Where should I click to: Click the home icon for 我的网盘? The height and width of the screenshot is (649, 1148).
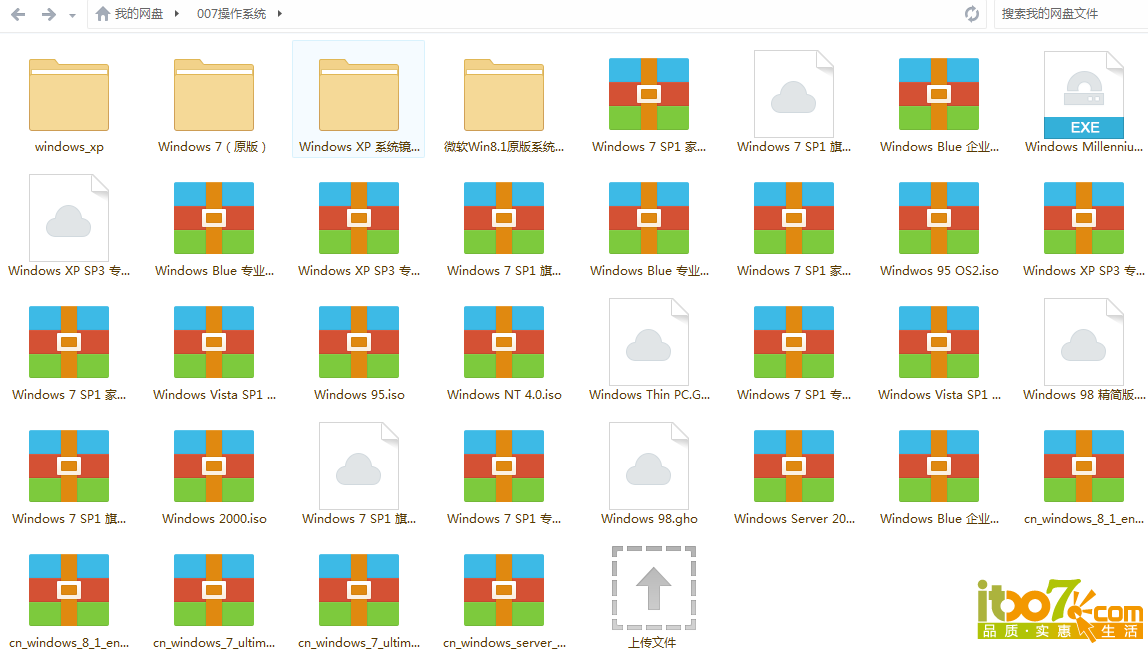coord(103,14)
